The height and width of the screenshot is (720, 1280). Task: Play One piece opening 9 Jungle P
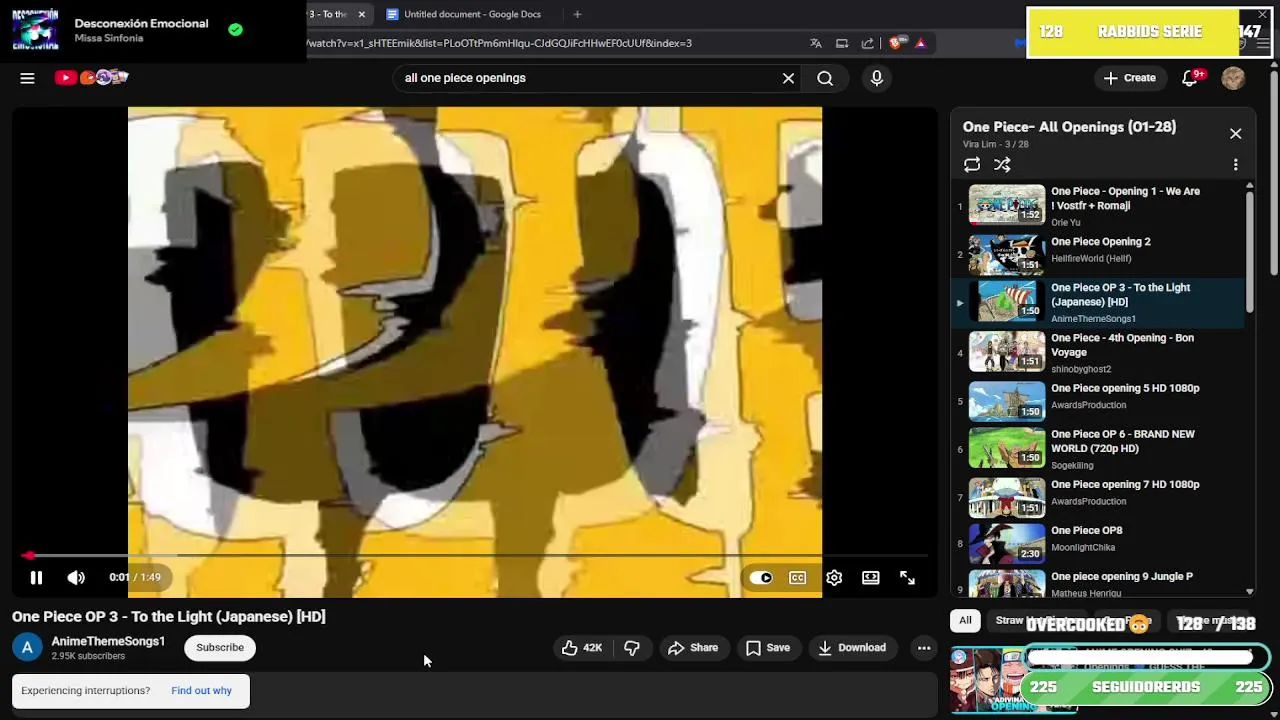click(x=1099, y=583)
